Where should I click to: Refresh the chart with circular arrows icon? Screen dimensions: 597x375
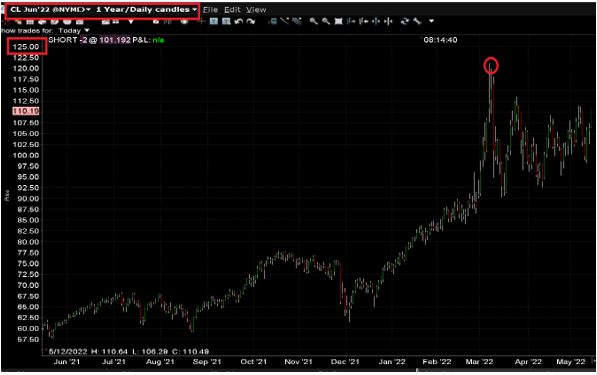405,21
